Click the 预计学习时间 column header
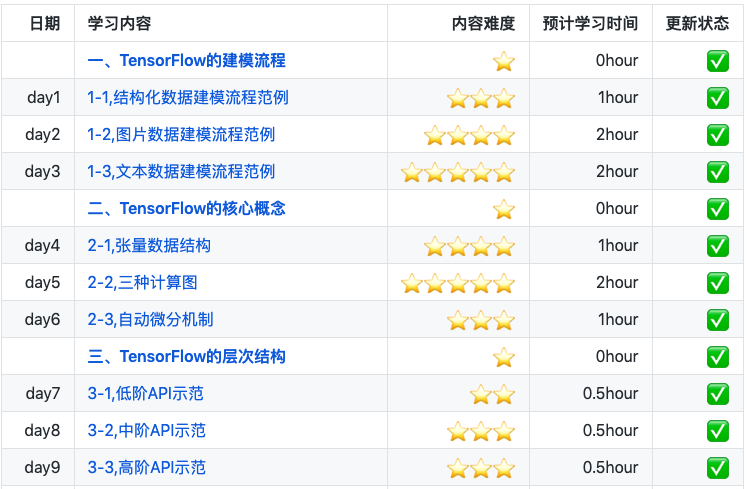The width and height of the screenshot is (747, 489). click(590, 23)
